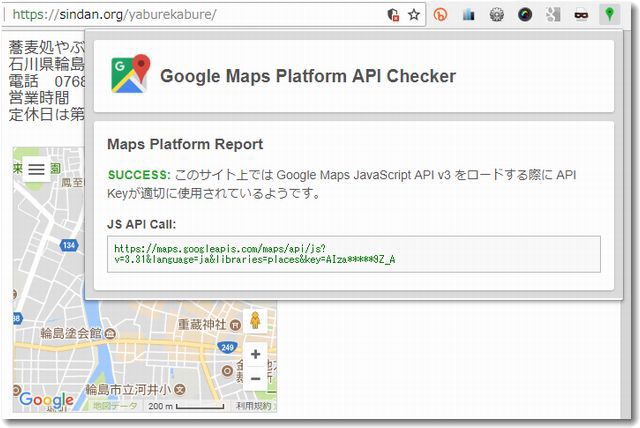Pick the Street View pegman on the map
The height and width of the screenshot is (428, 640).
coord(256,320)
